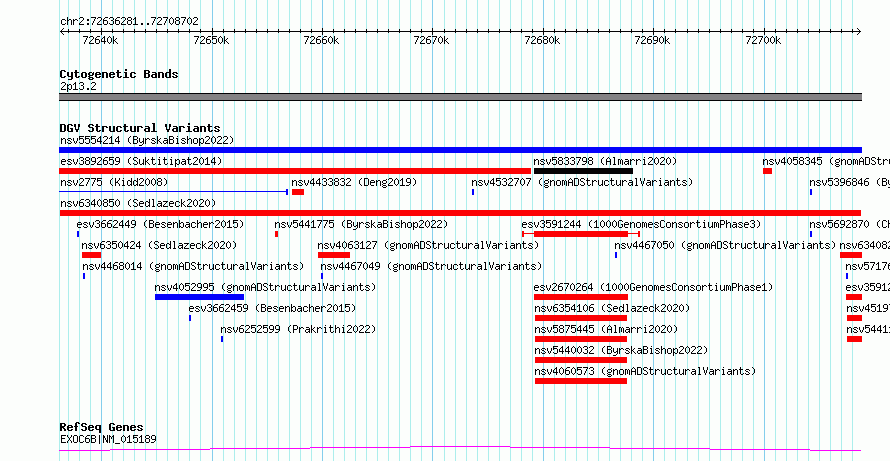Screen dimensions: 890x461
Task: Select nsv2775 (Kidd2008) label
Action: [x=114, y=182]
